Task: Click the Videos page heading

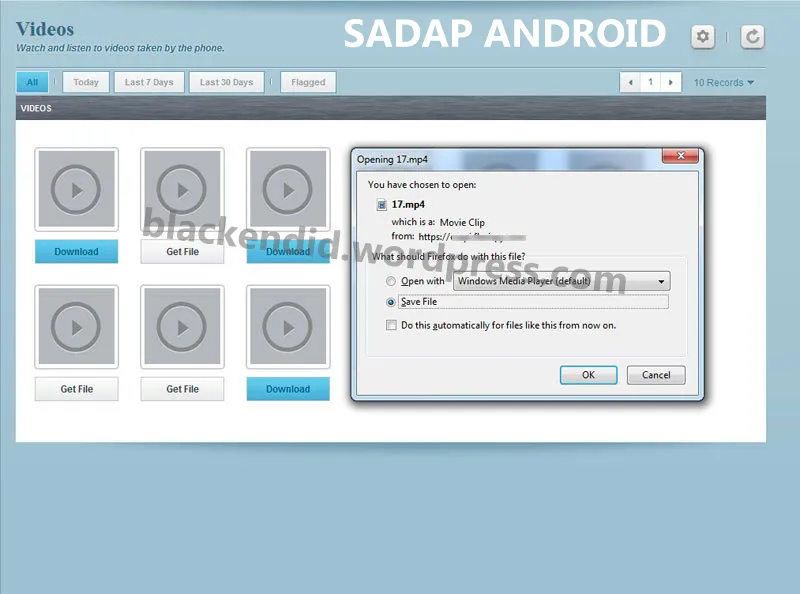Action: pyautogui.click(x=45, y=29)
